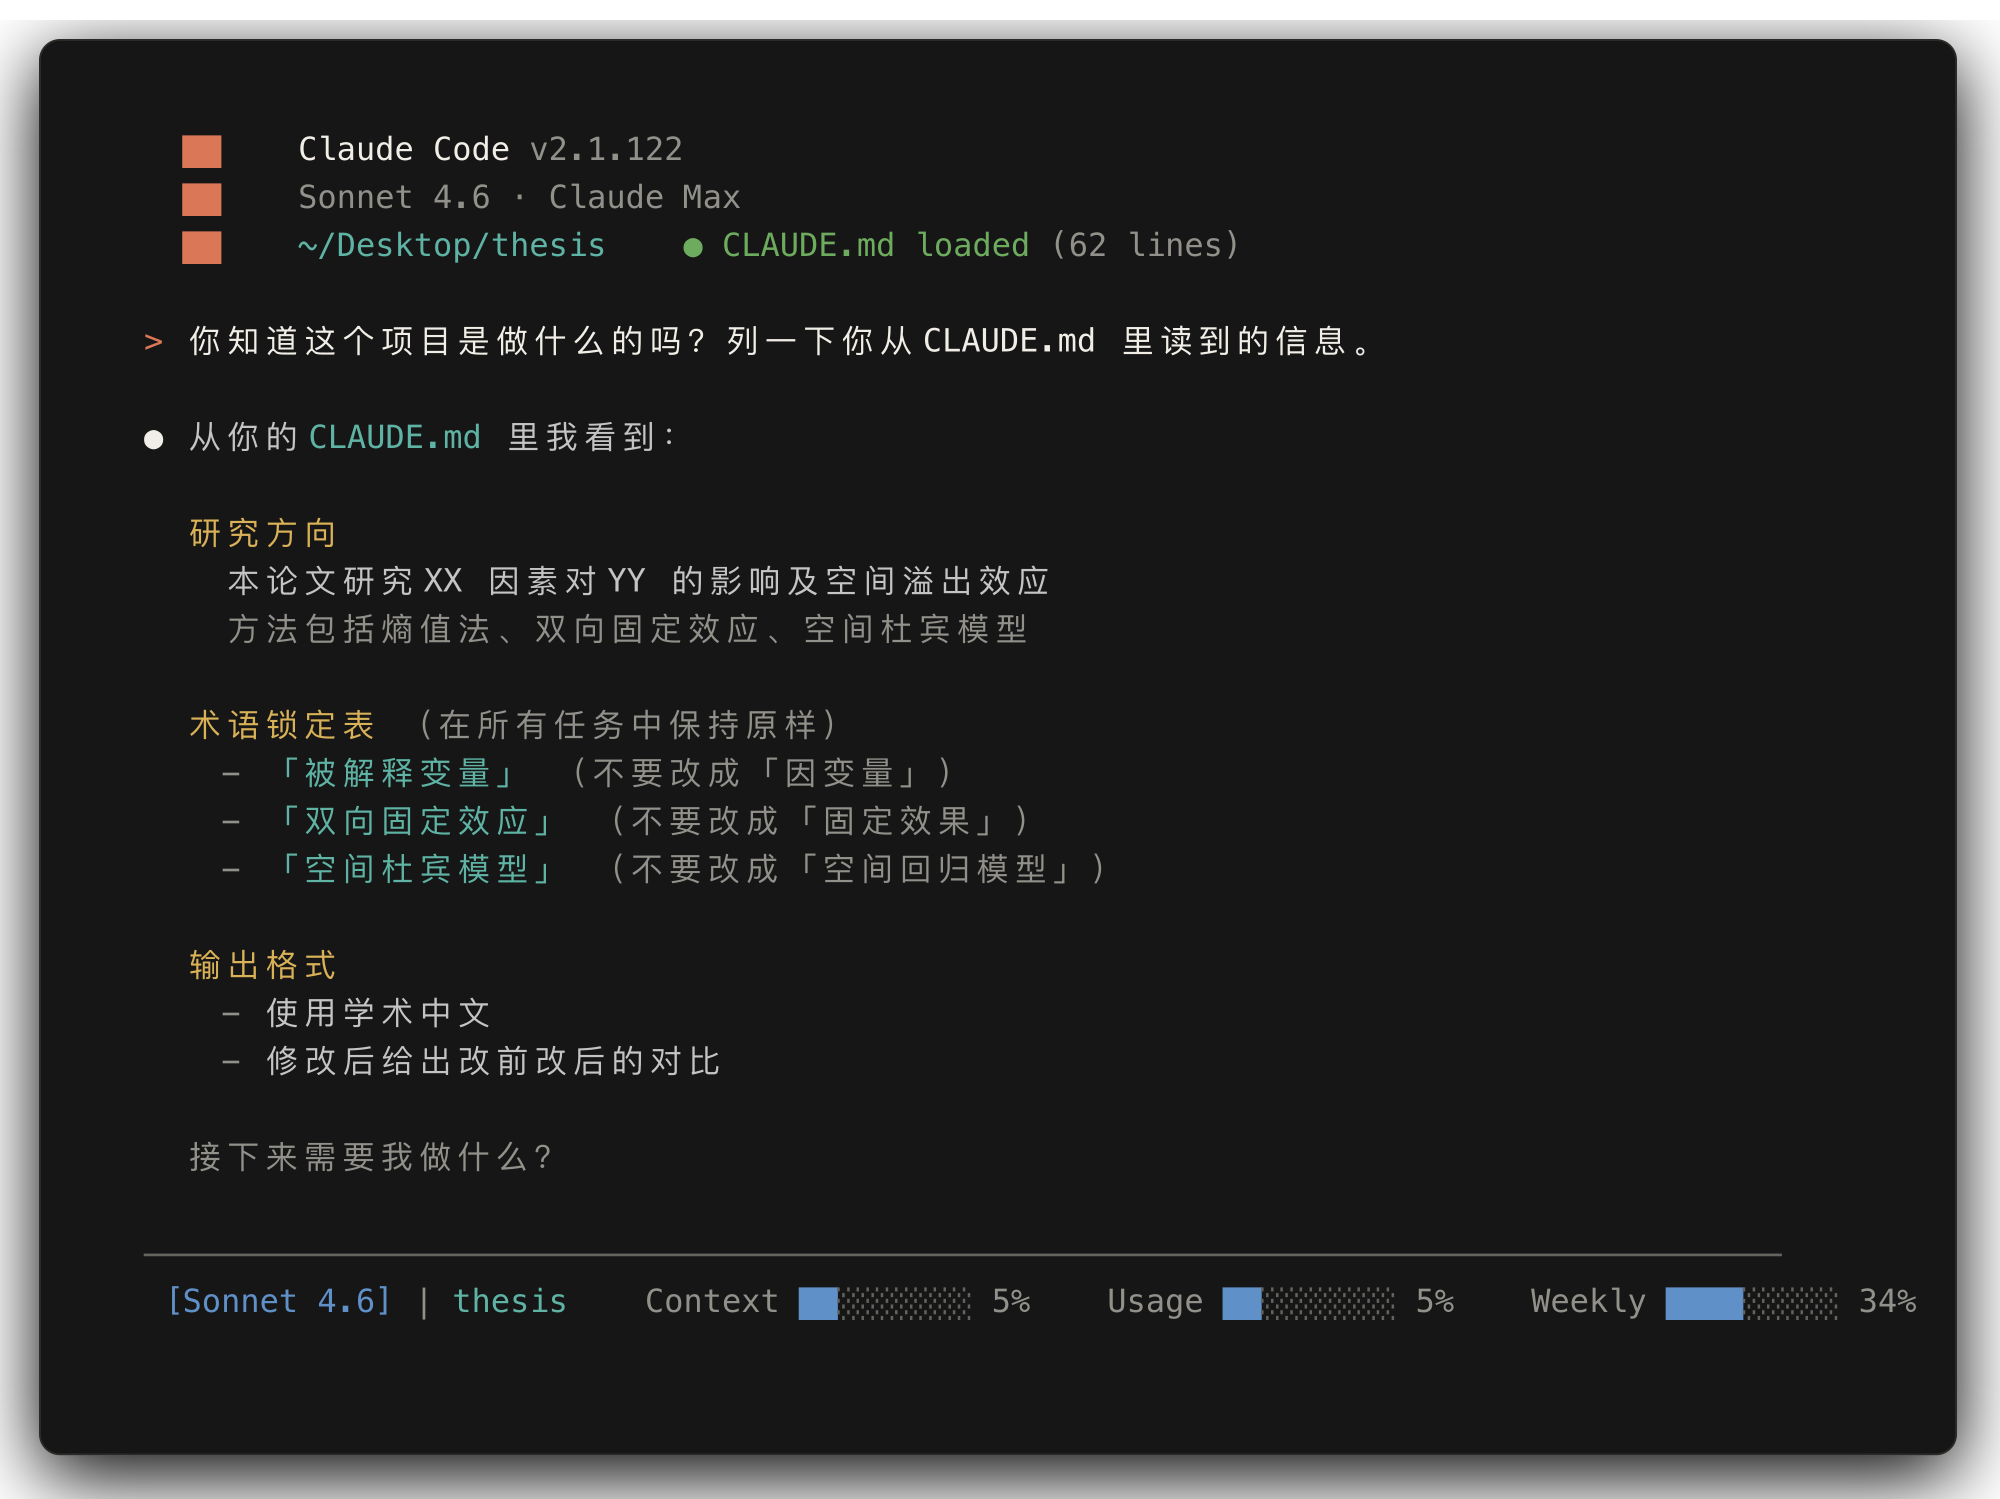
Task: Click the Weekly progress bar
Action: click(1751, 1303)
